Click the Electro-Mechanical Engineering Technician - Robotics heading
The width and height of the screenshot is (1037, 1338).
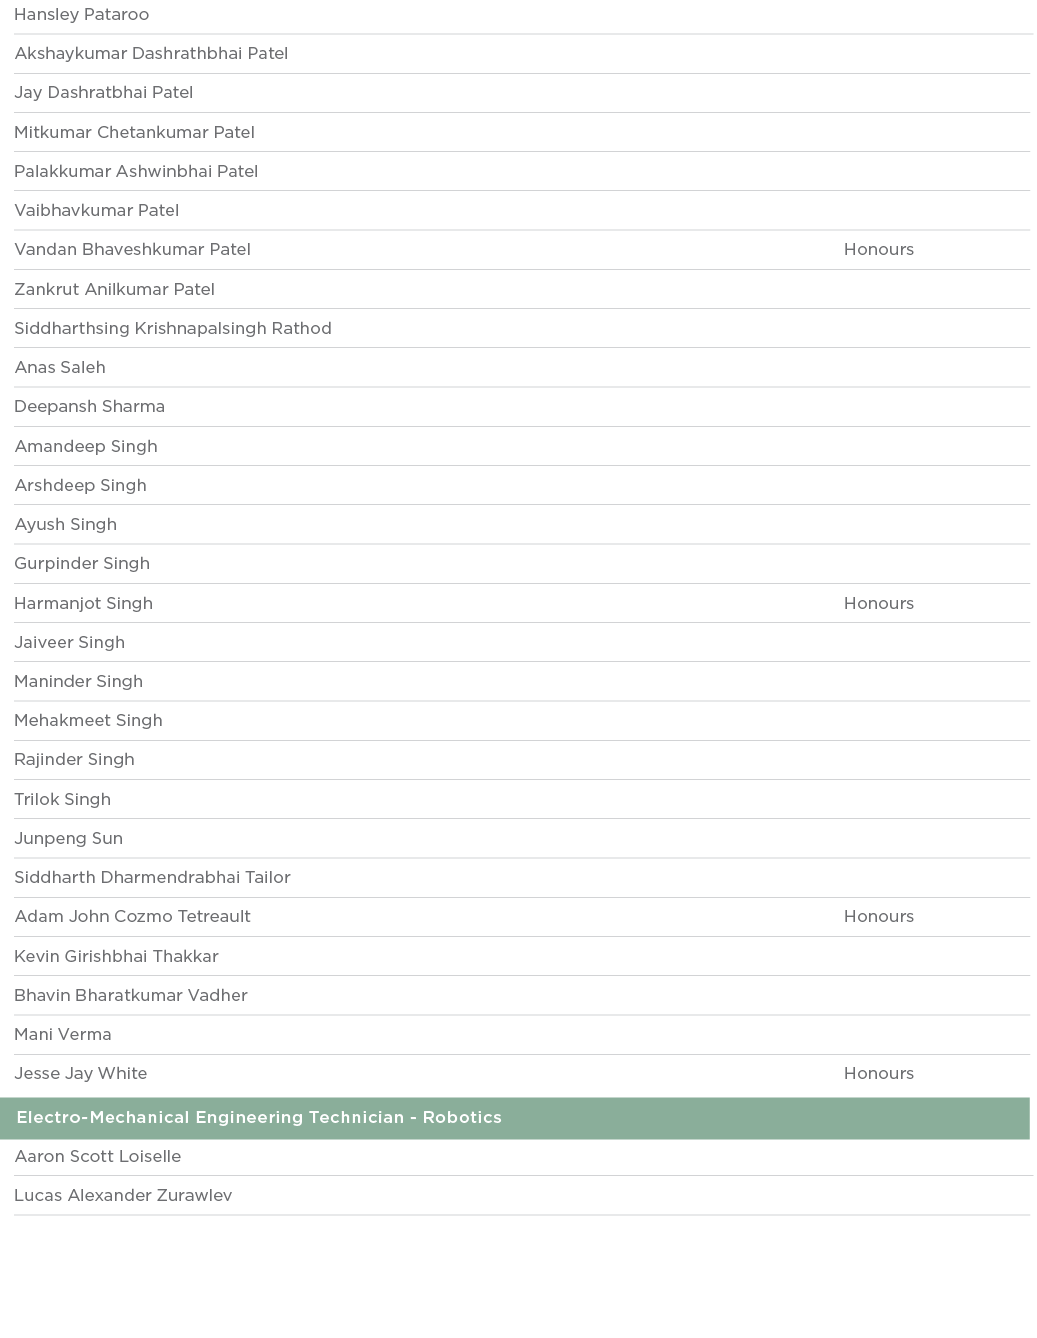[x=259, y=1118]
